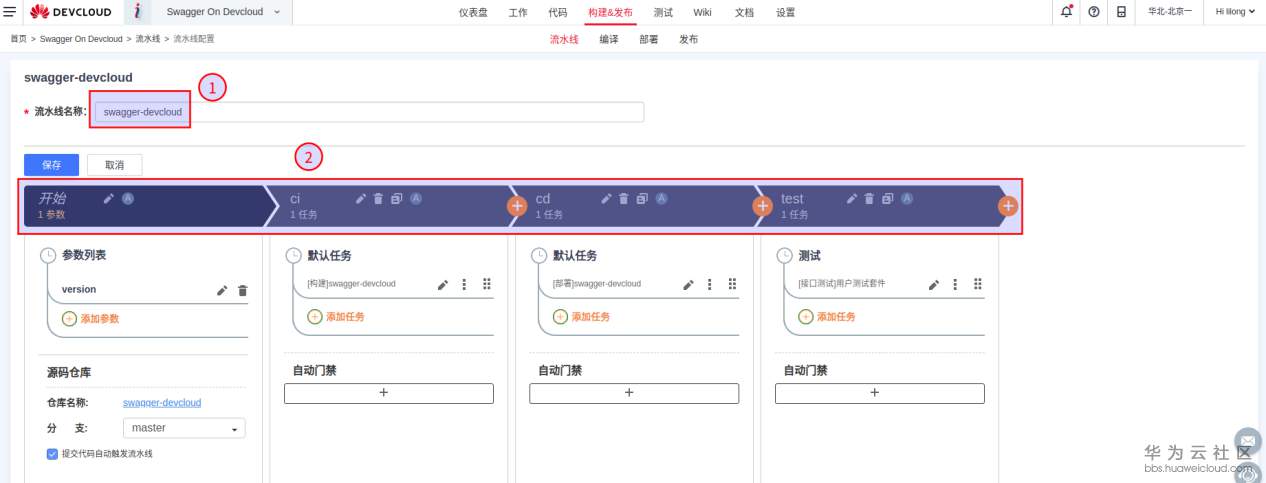Viewport: 1266px width, 483px height.
Task: Click drag handle of [接口测试]用户测试套件 task
Action: pyautogui.click(x=978, y=284)
